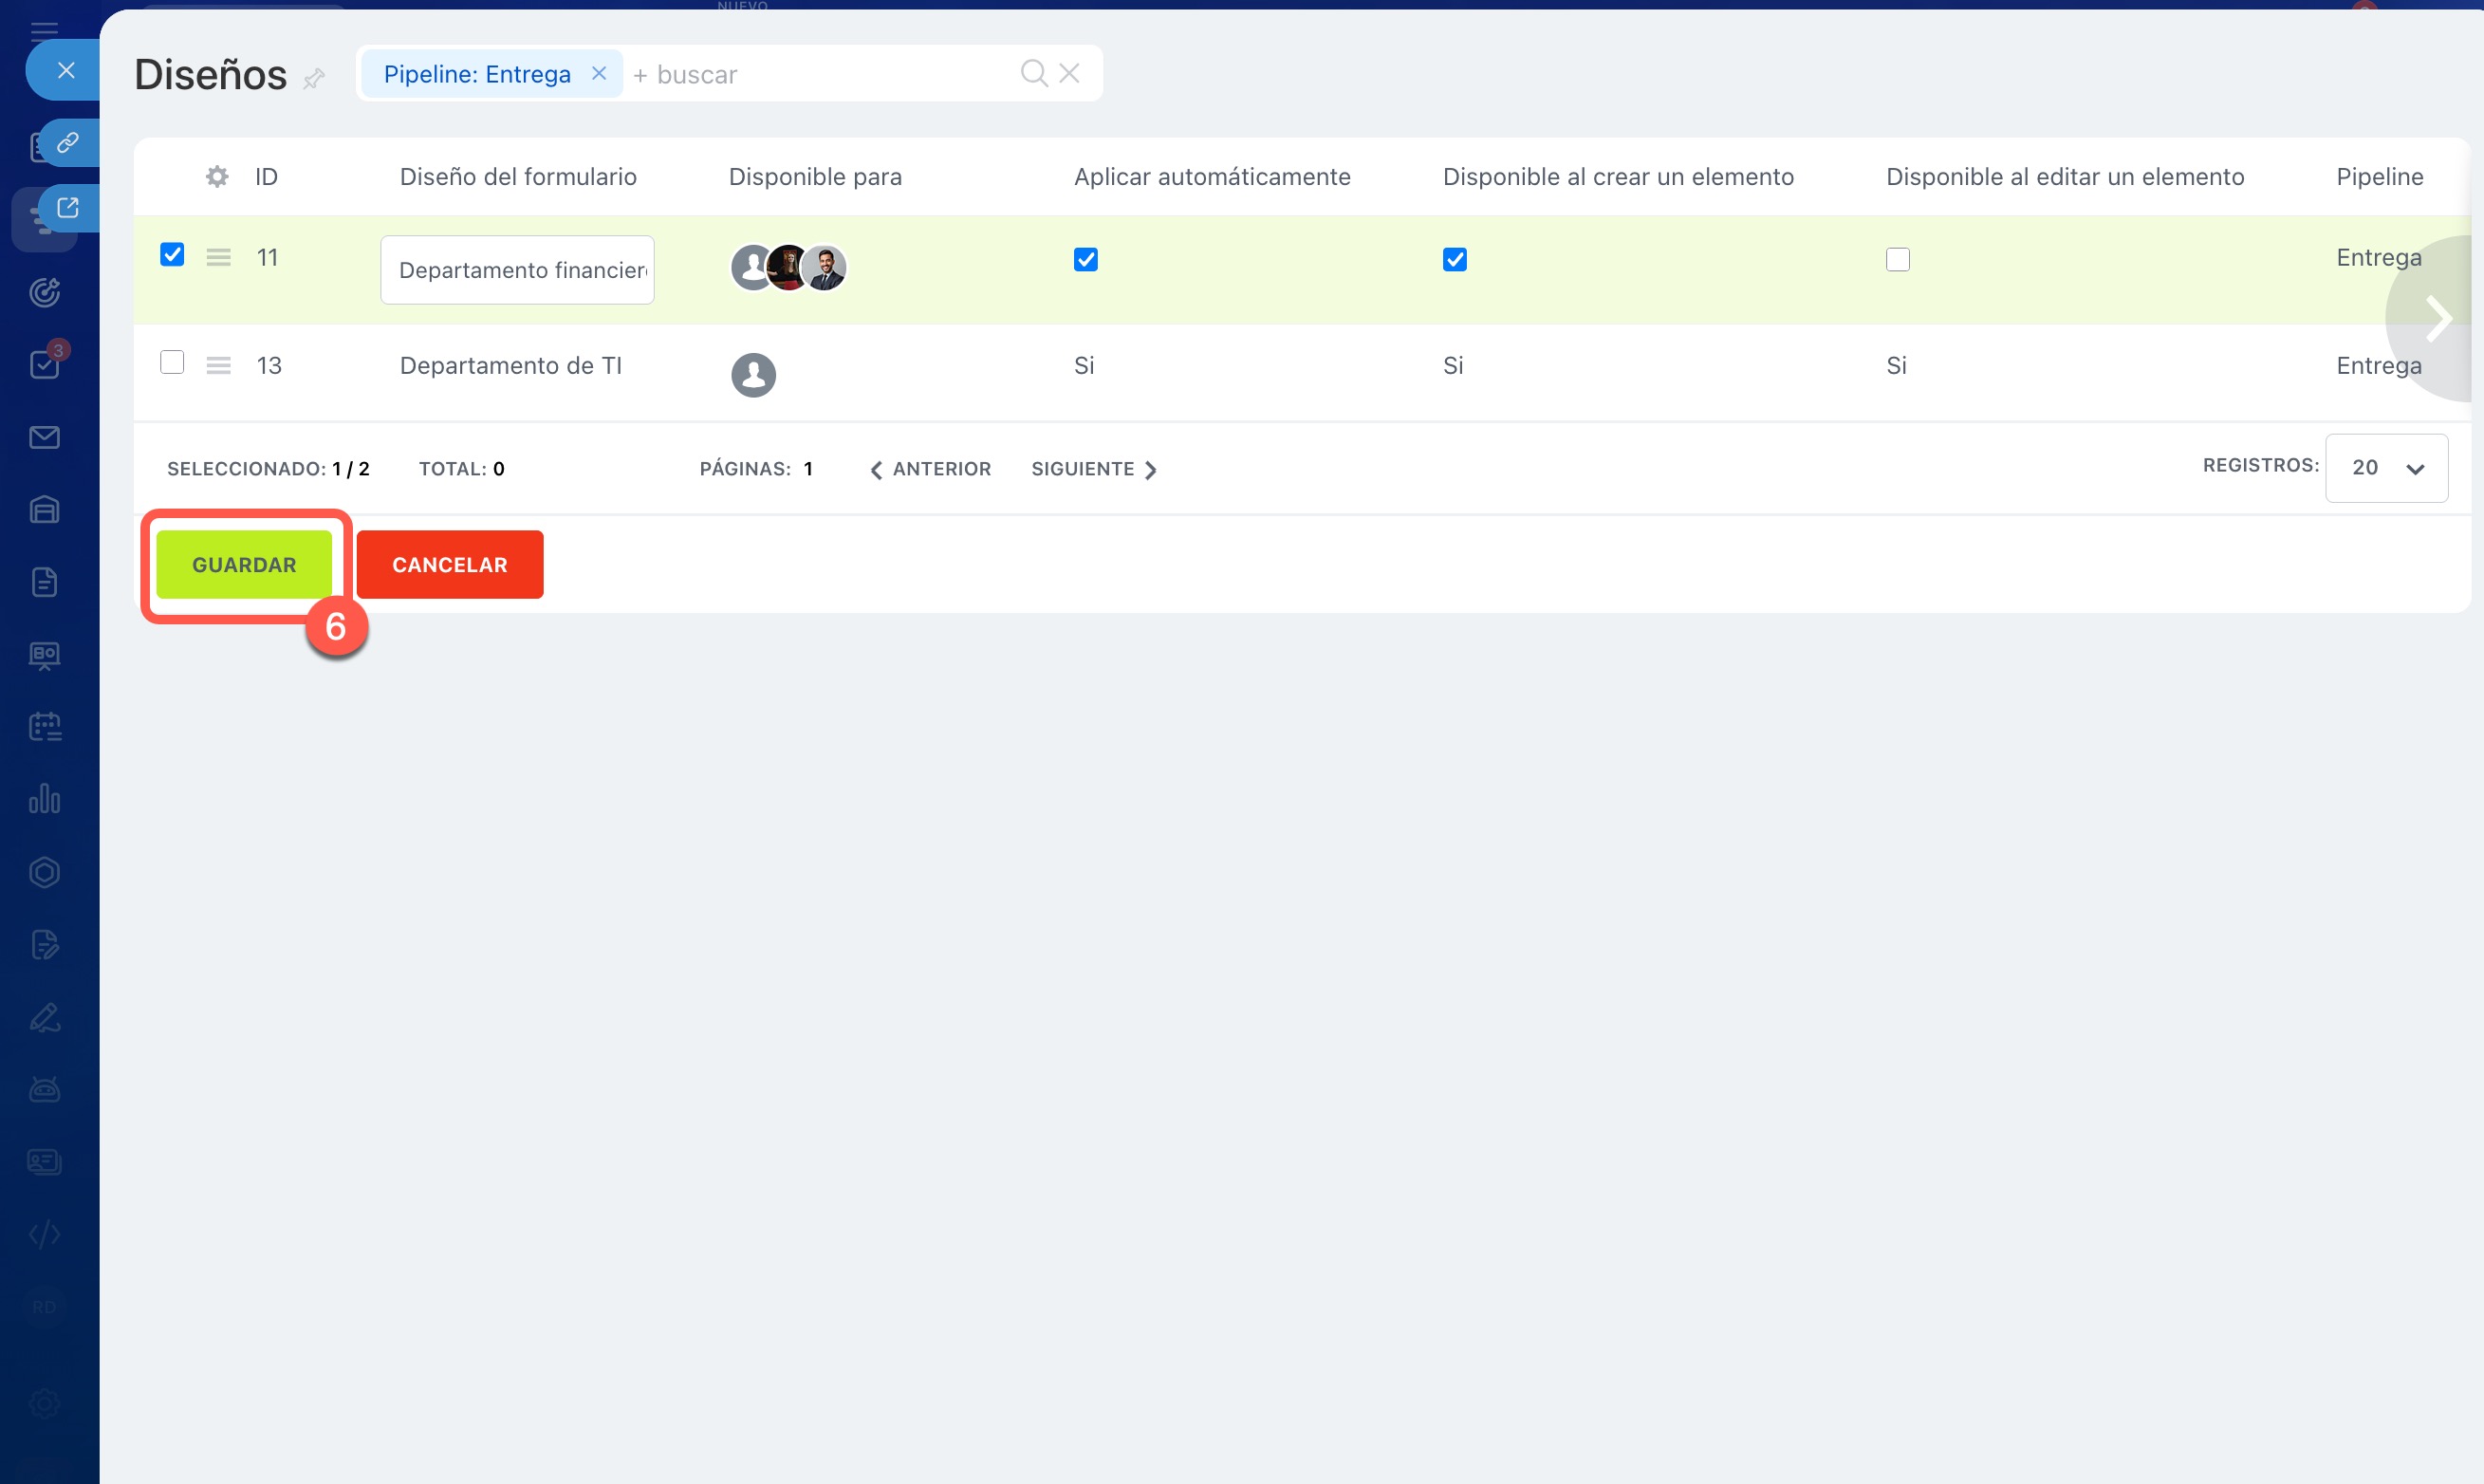Viewport: 2484px width, 1484px height.
Task: Enable Disponible al editar for row 11
Action: 1897,260
